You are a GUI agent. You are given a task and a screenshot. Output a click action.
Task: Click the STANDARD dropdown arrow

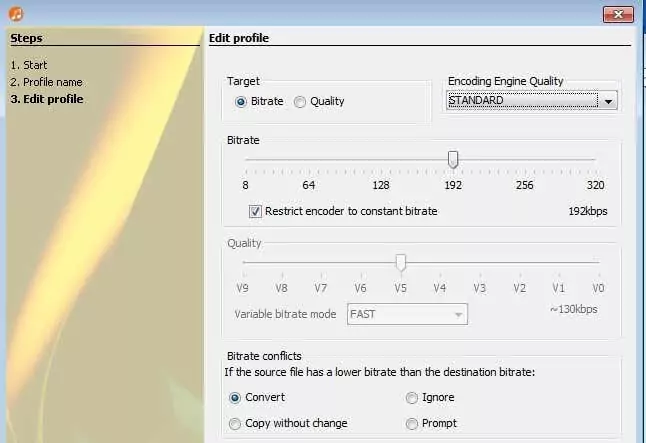(607, 101)
